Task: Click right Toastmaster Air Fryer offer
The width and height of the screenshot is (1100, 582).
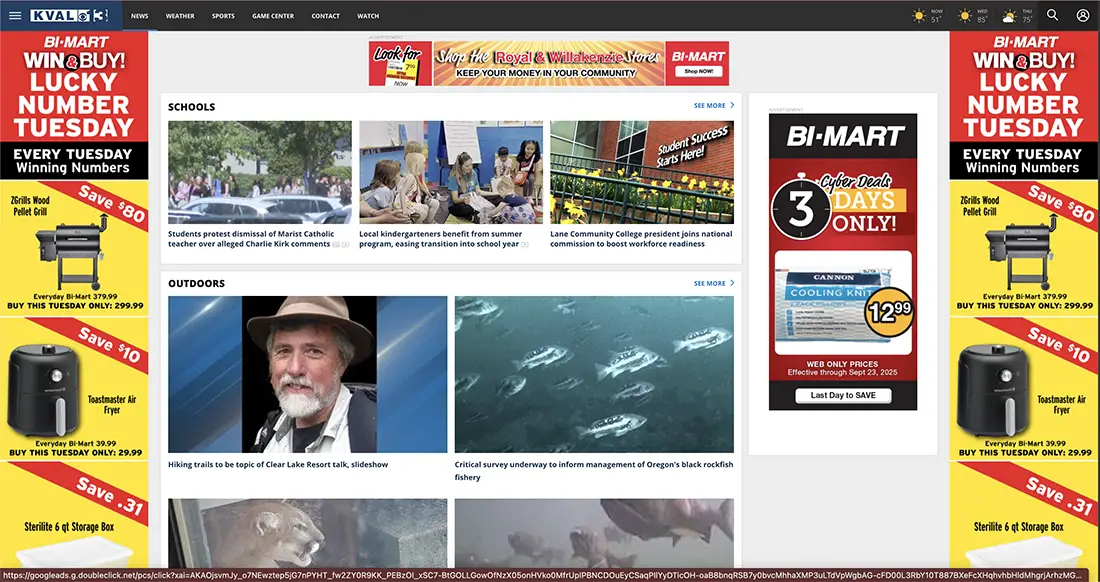Action: pos(1024,388)
